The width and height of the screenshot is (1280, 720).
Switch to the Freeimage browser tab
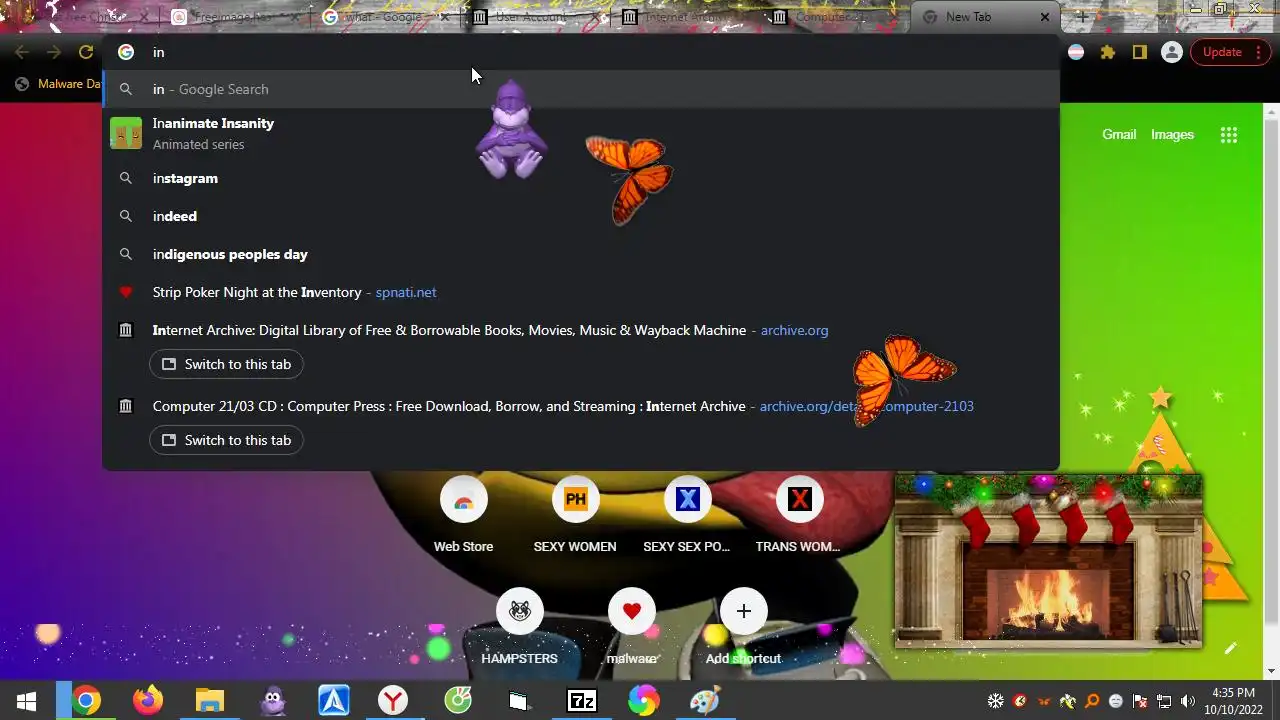click(x=234, y=17)
